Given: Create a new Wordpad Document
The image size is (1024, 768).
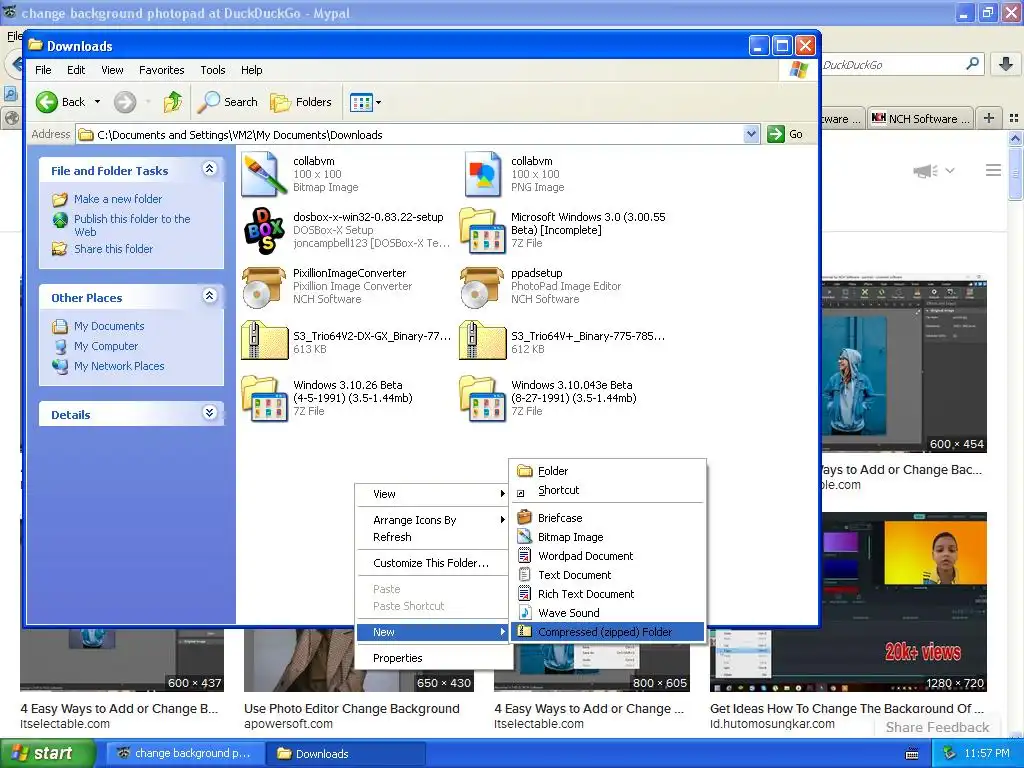Looking at the screenshot, I should pos(607,556).
